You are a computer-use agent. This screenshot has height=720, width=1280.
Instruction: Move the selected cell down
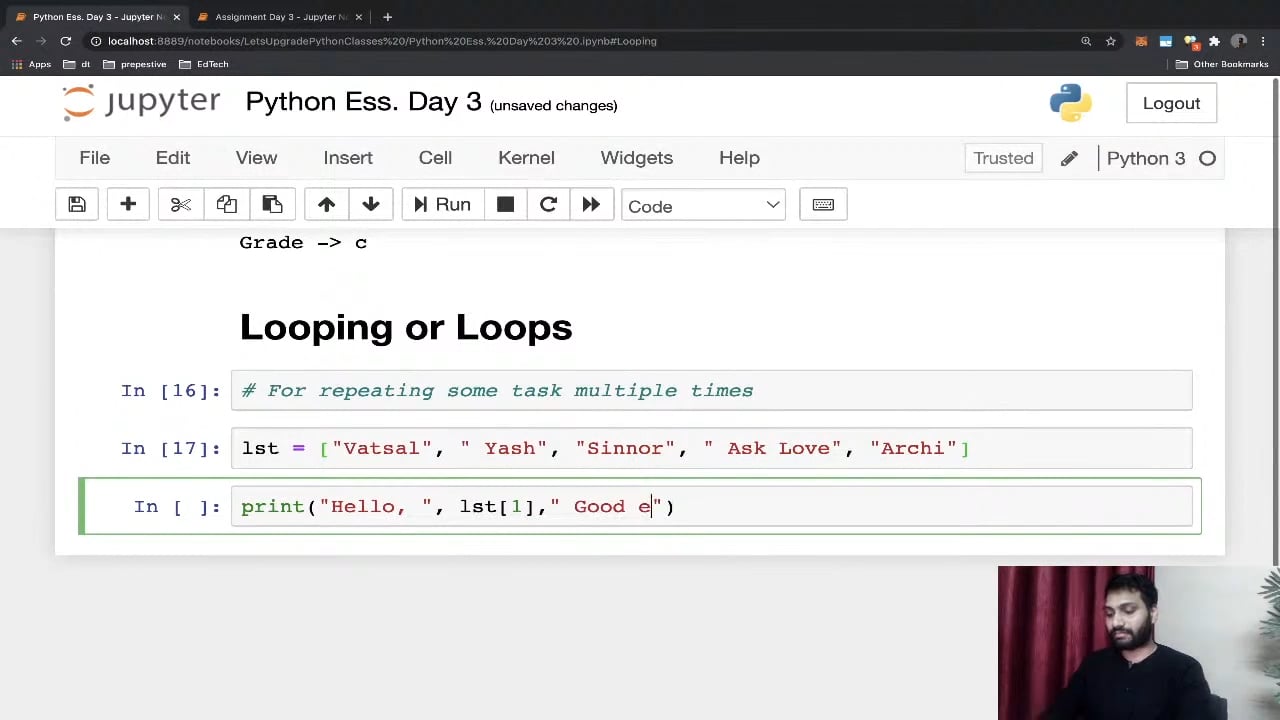[371, 205]
